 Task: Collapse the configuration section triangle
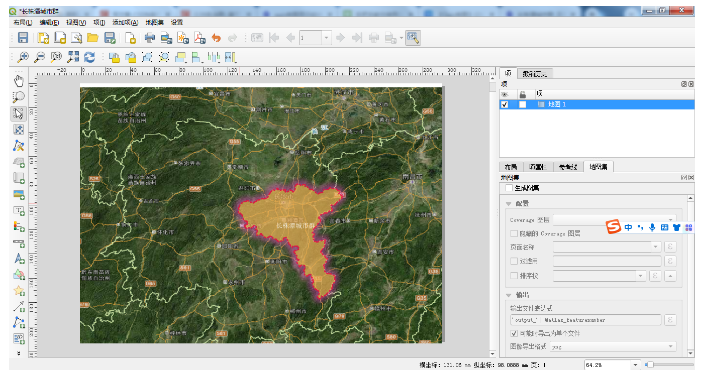coord(509,204)
